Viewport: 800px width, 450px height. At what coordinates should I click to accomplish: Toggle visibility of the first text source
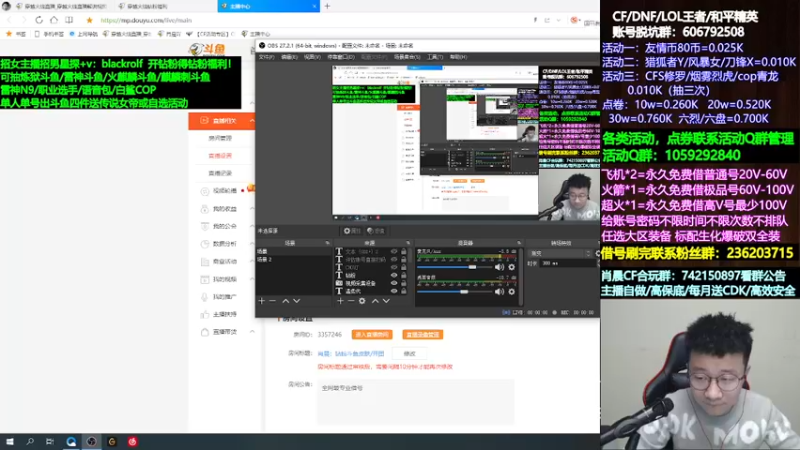[394, 252]
